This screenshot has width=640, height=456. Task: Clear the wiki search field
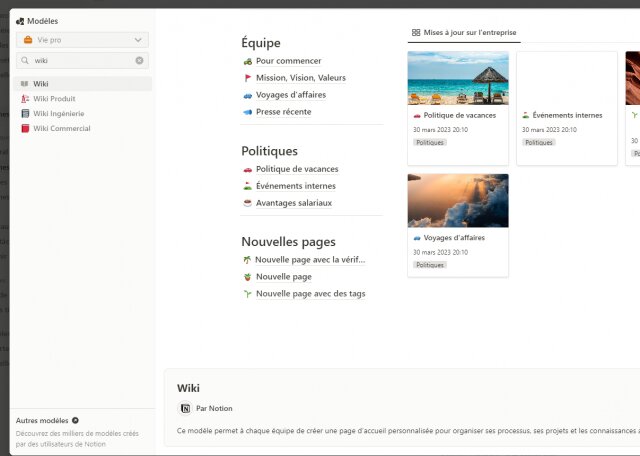tap(139, 60)
